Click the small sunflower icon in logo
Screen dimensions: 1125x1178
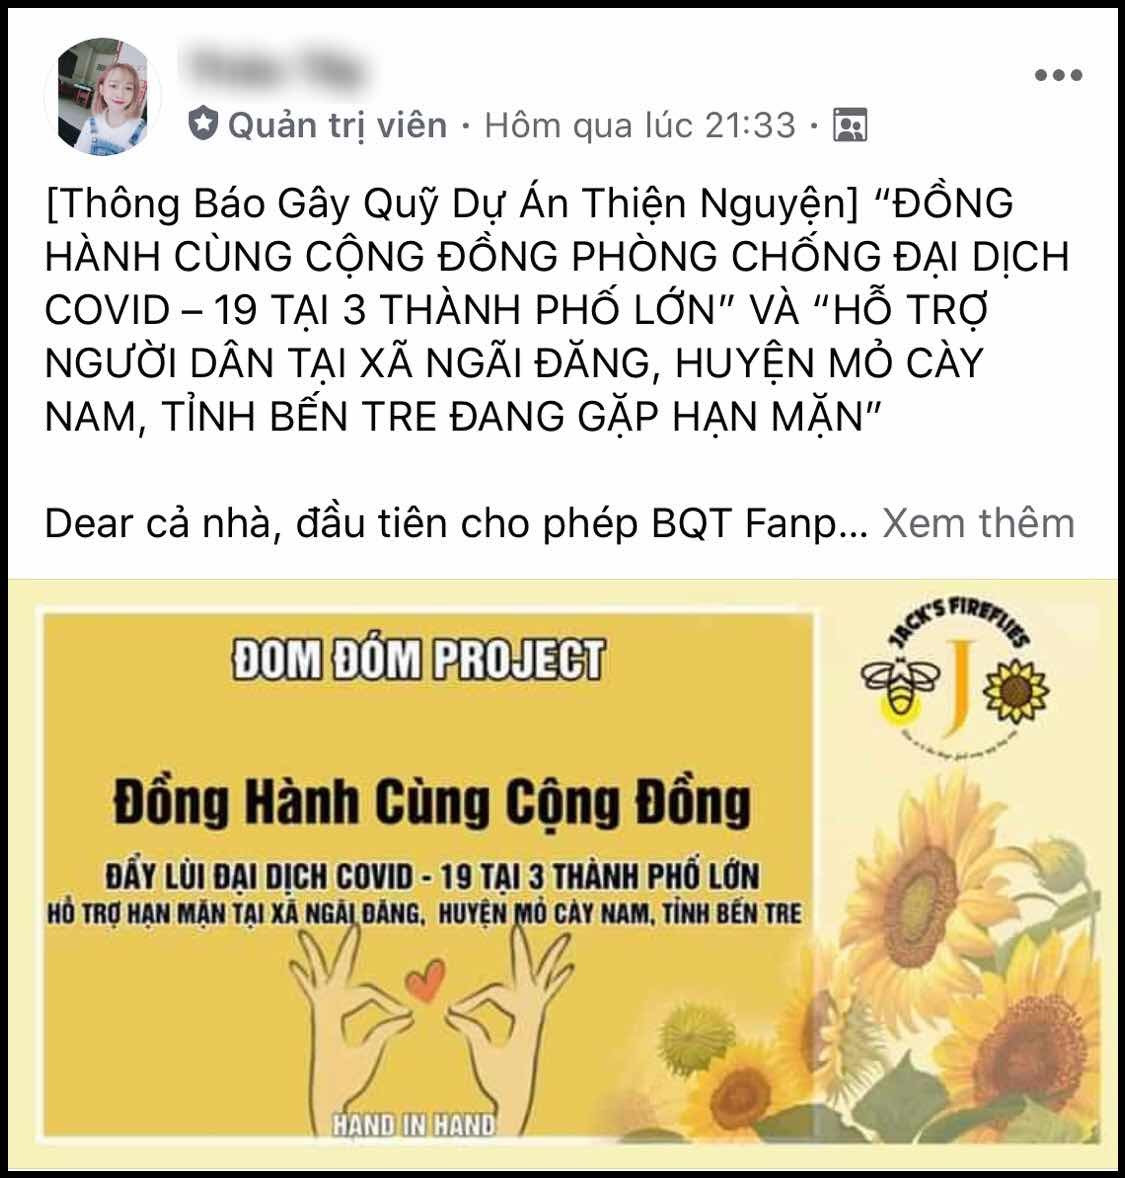[1016, 687]
